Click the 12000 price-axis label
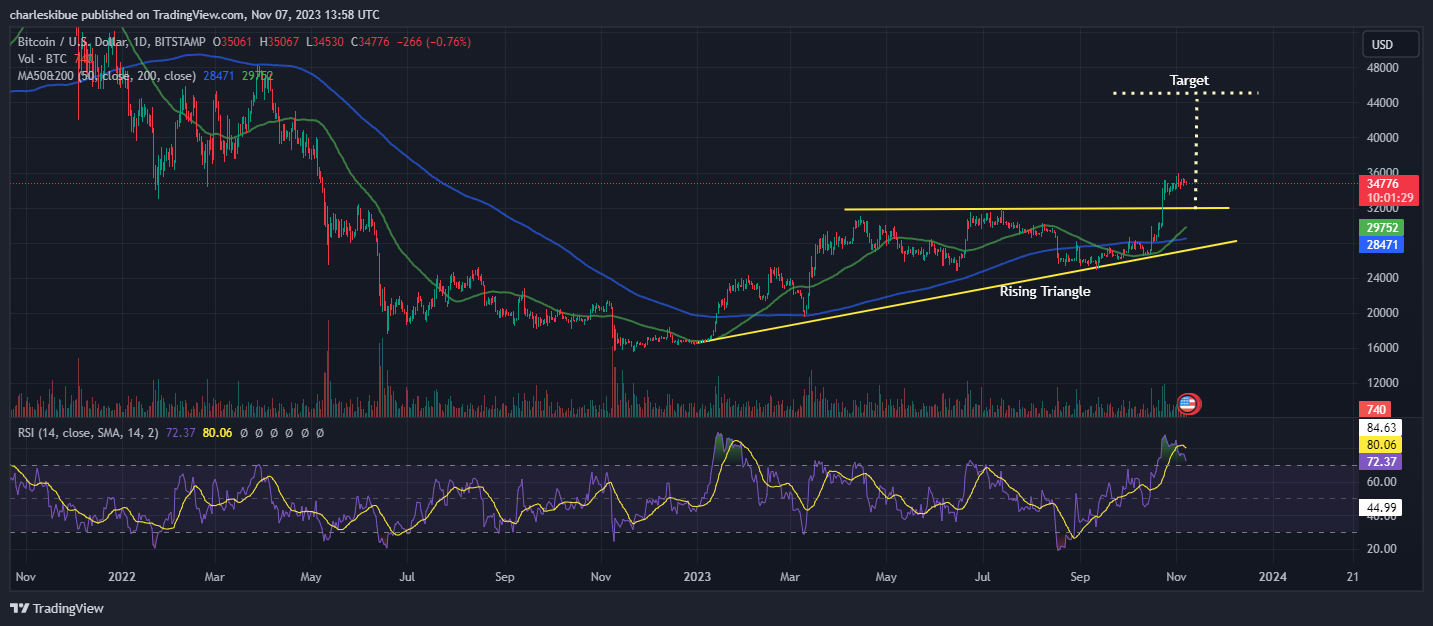1433x626 pixels. point(1383,383)
